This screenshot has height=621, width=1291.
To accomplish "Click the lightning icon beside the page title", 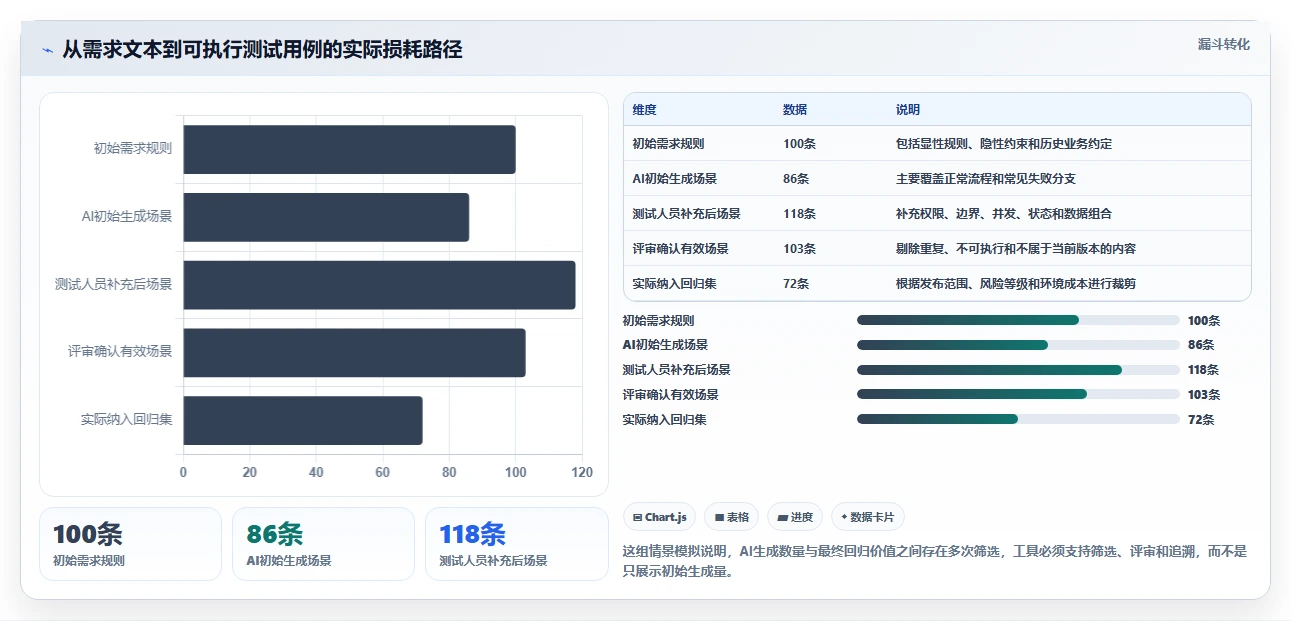I will 47,50.
